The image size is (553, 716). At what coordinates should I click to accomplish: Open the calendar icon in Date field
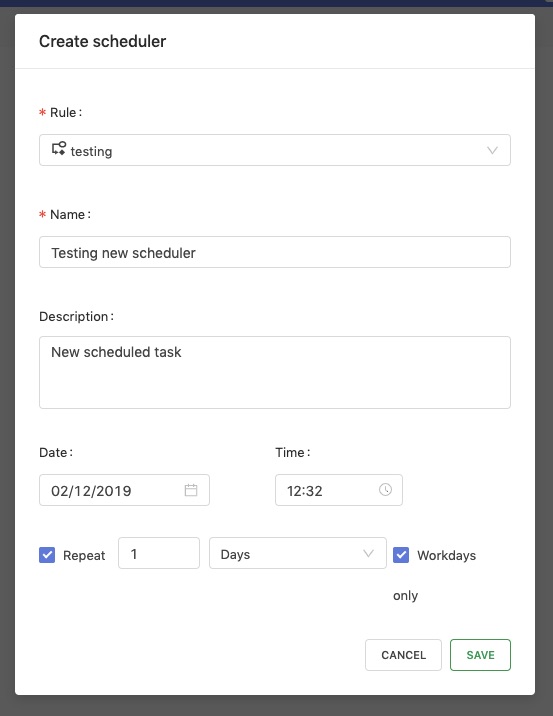point(191,490)
